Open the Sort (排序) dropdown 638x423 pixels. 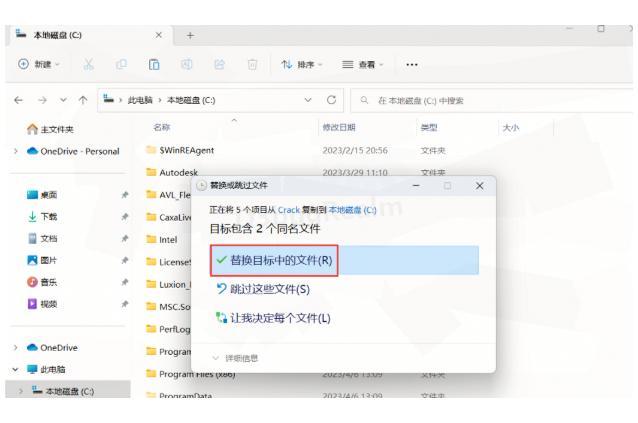coord(302,64)
